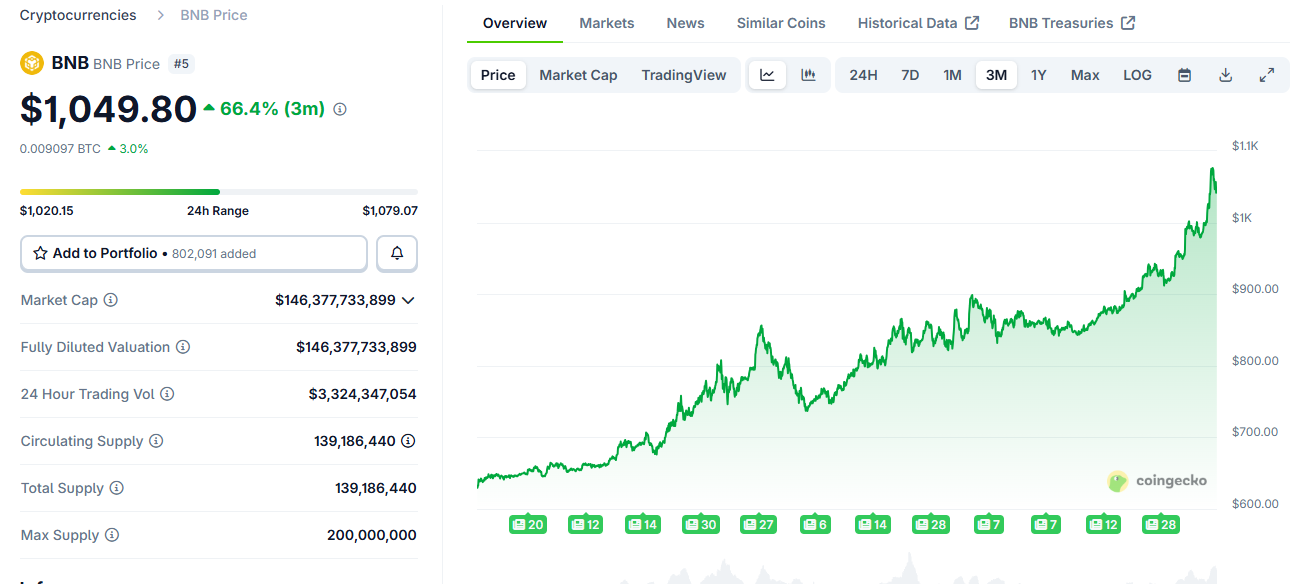The image size is (1301, 584).
Task: Set chart range to 3M
Action: point(996,75)
